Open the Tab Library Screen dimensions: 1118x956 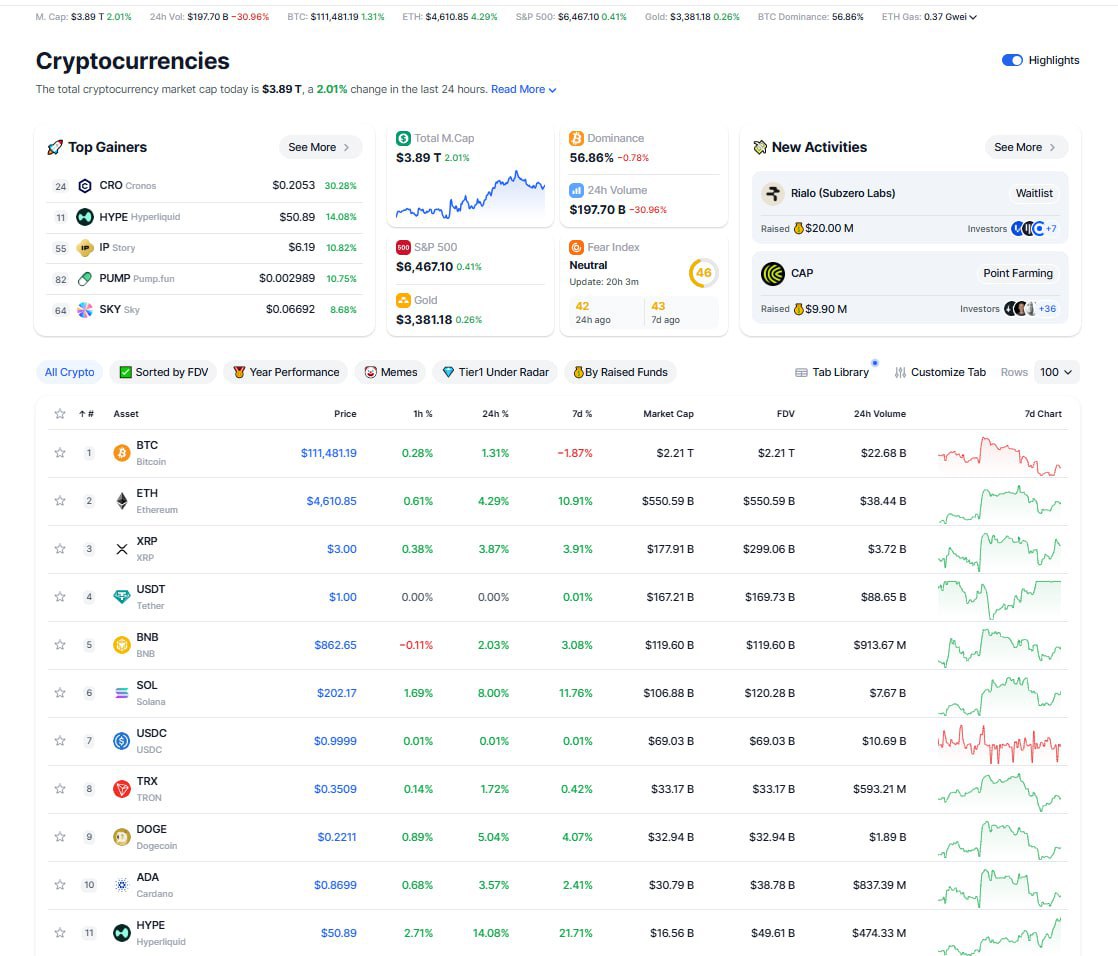[x=832, y=372]
